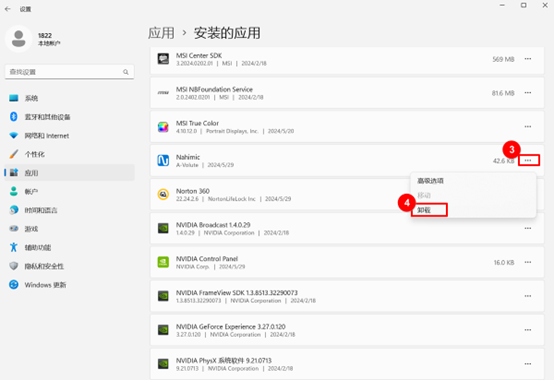This screenshot has width=554, height=380.
Task: Click the NVIDIA Broadcast app icon
Action: click(x=163, y=228)
